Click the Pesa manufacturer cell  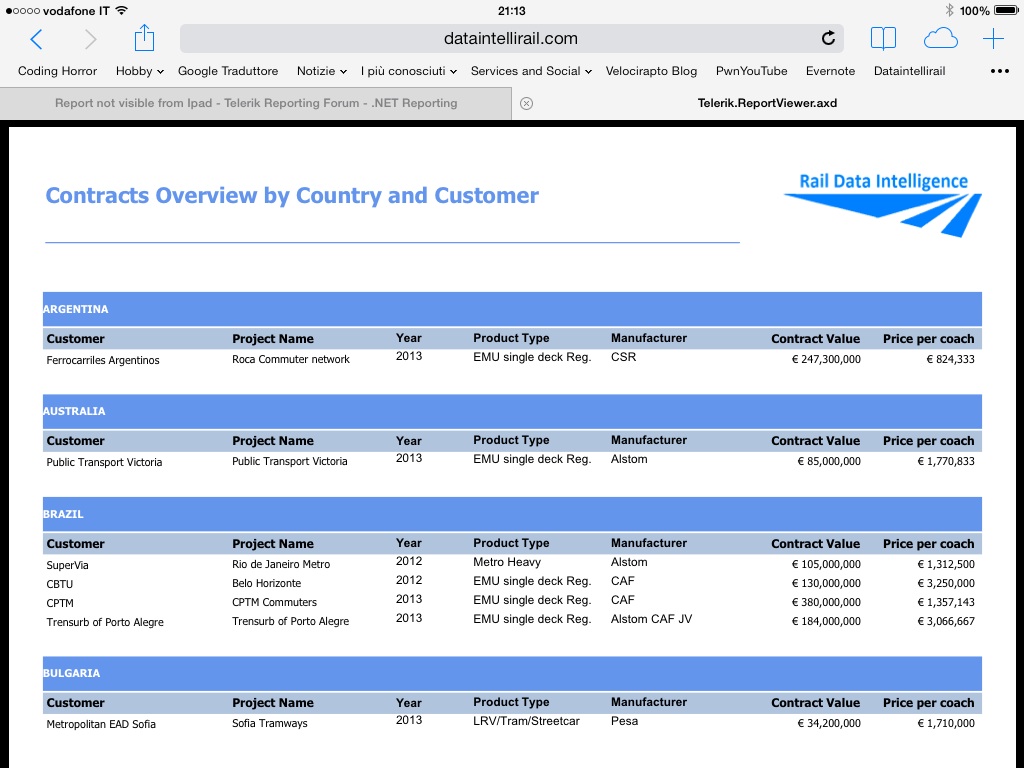(624, 721)
